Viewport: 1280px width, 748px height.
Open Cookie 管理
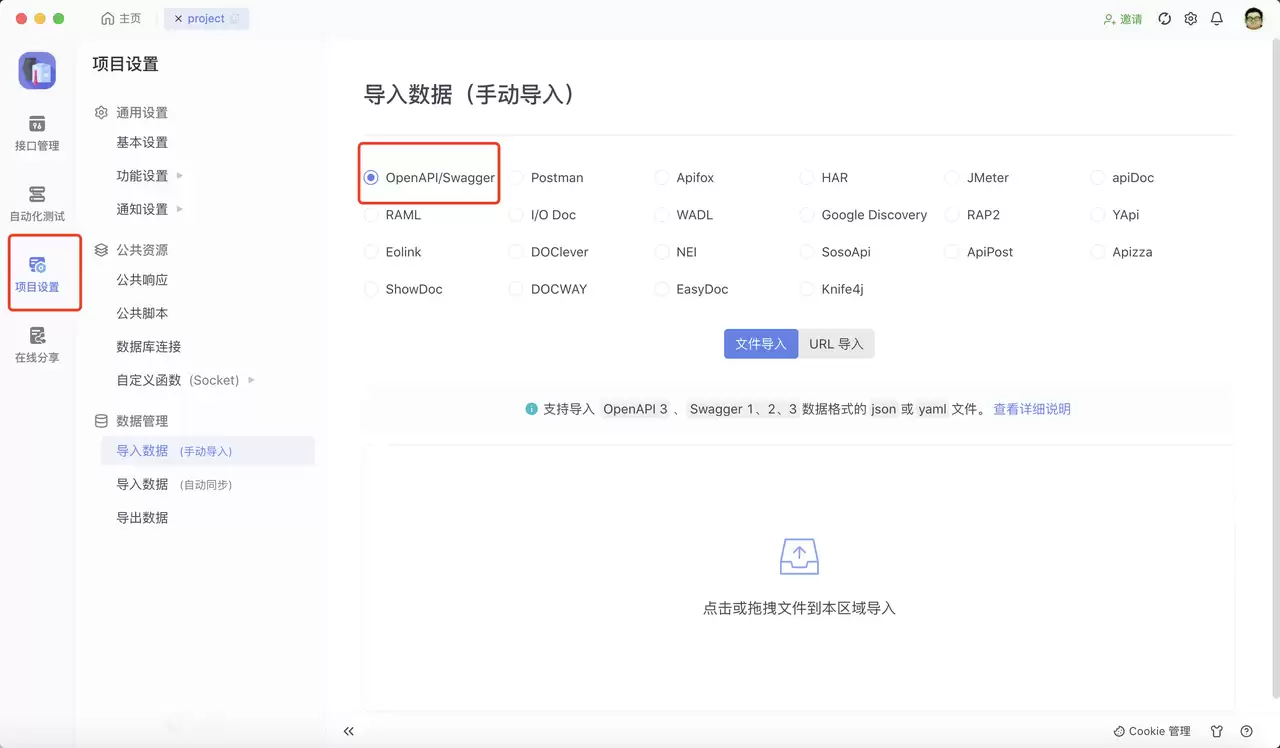pos(1152,731)
